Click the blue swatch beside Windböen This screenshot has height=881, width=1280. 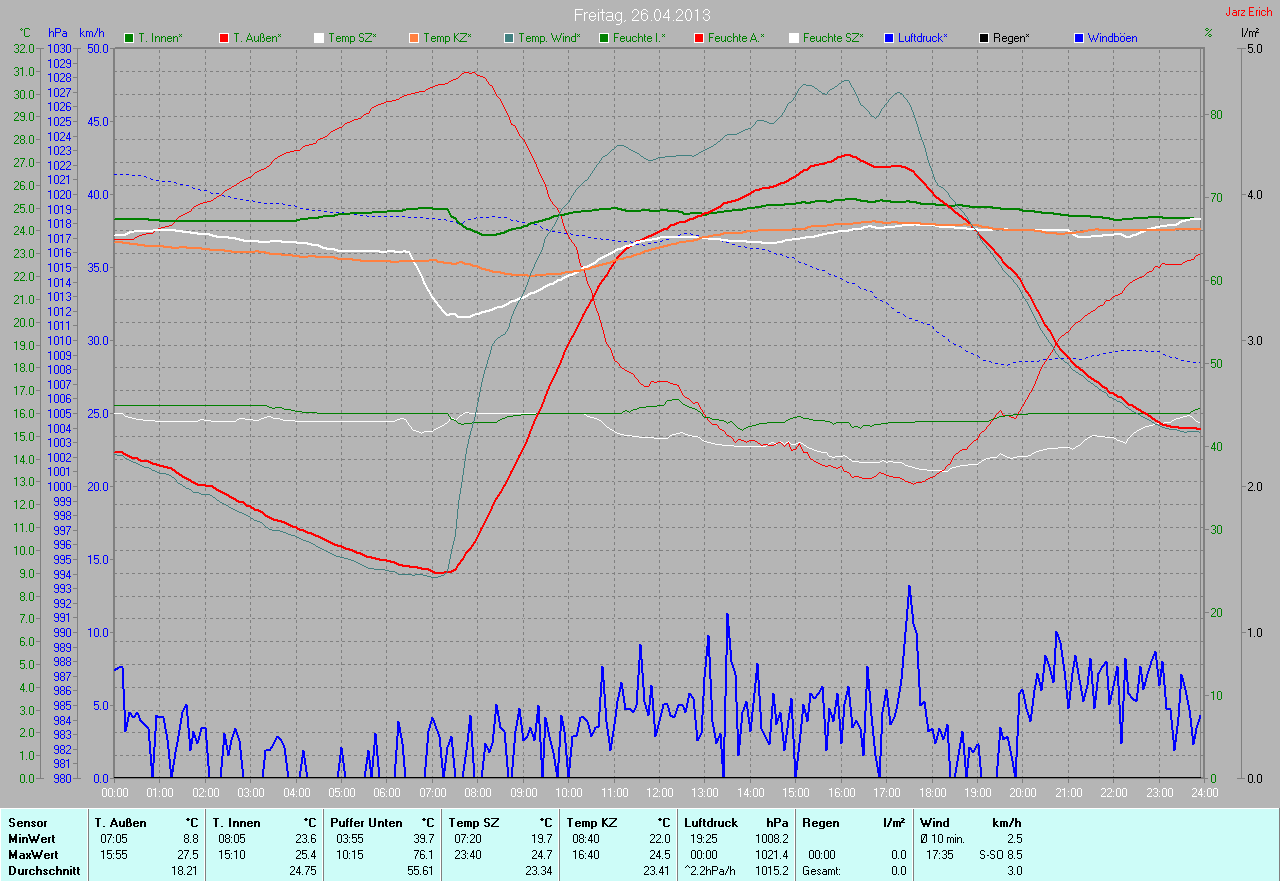(x=1079, y=38)
